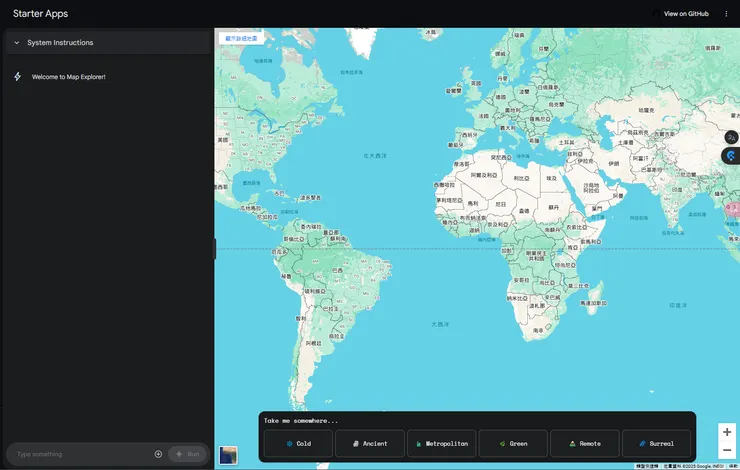Zoom in the map with plus button
The width and height of the screenshot is (740, 470).
(x=727, y=432)
